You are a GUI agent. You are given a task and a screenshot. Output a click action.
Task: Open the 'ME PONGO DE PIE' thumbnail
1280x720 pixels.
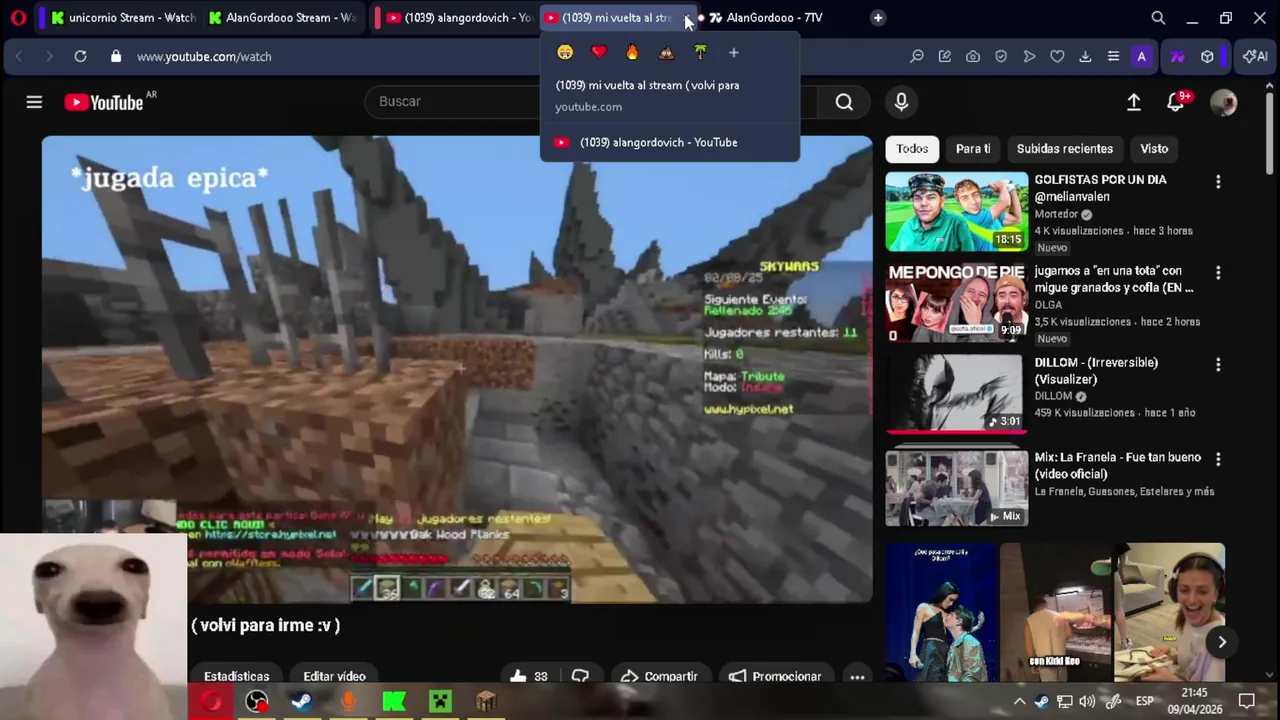(x=956, y=303)
